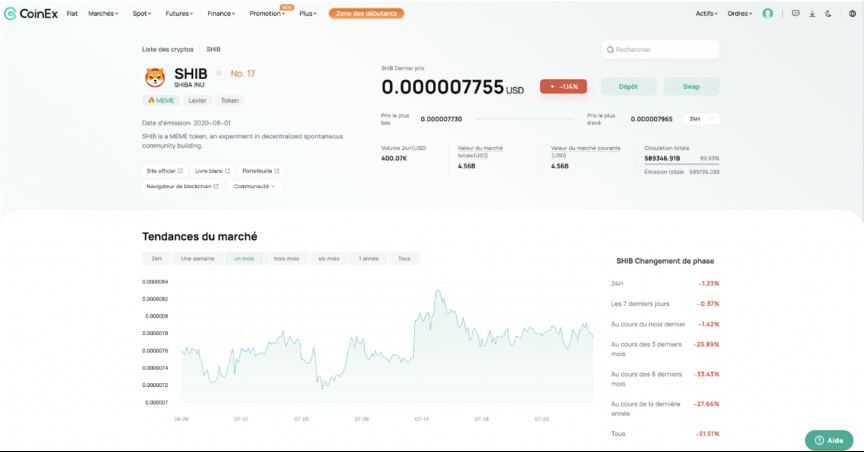
Task: Click the 0.000007755 last price value
Action: pyautogui.click(x=442, y=87)
